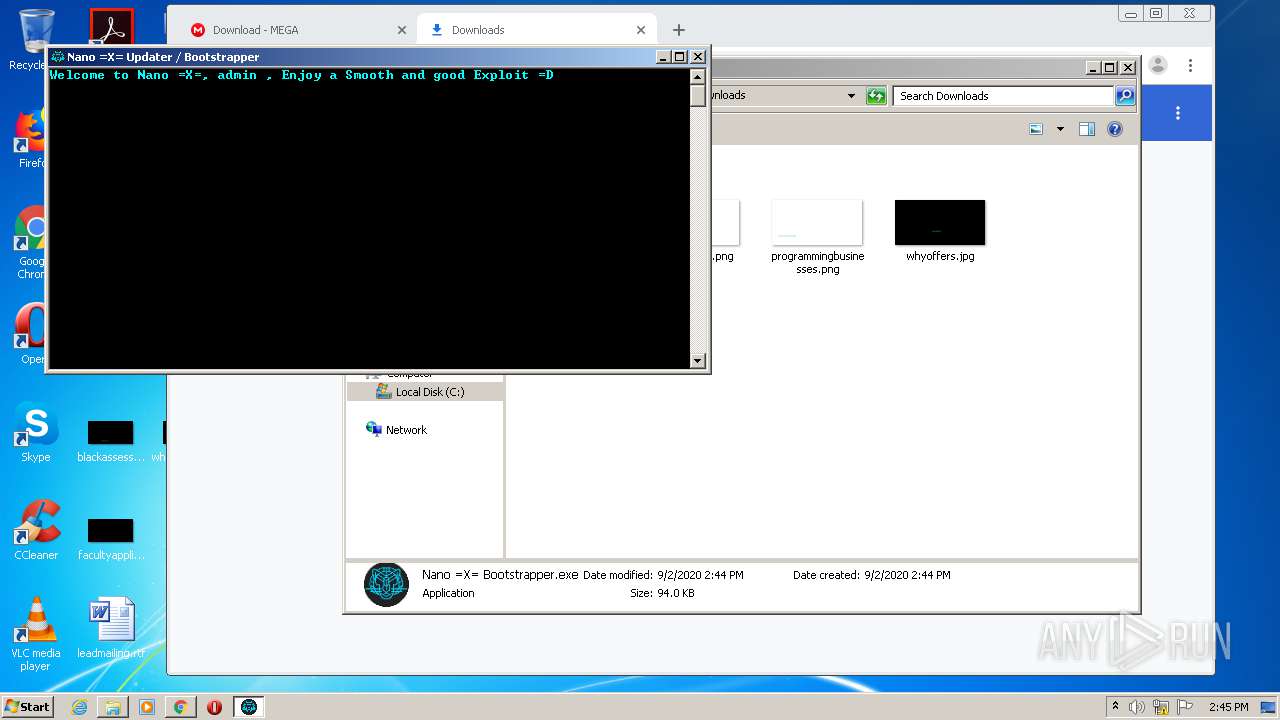This screenshot has height=720, width=1280.
Task: Click the Nano =X= console title bar icon
Action: [58, 57]
